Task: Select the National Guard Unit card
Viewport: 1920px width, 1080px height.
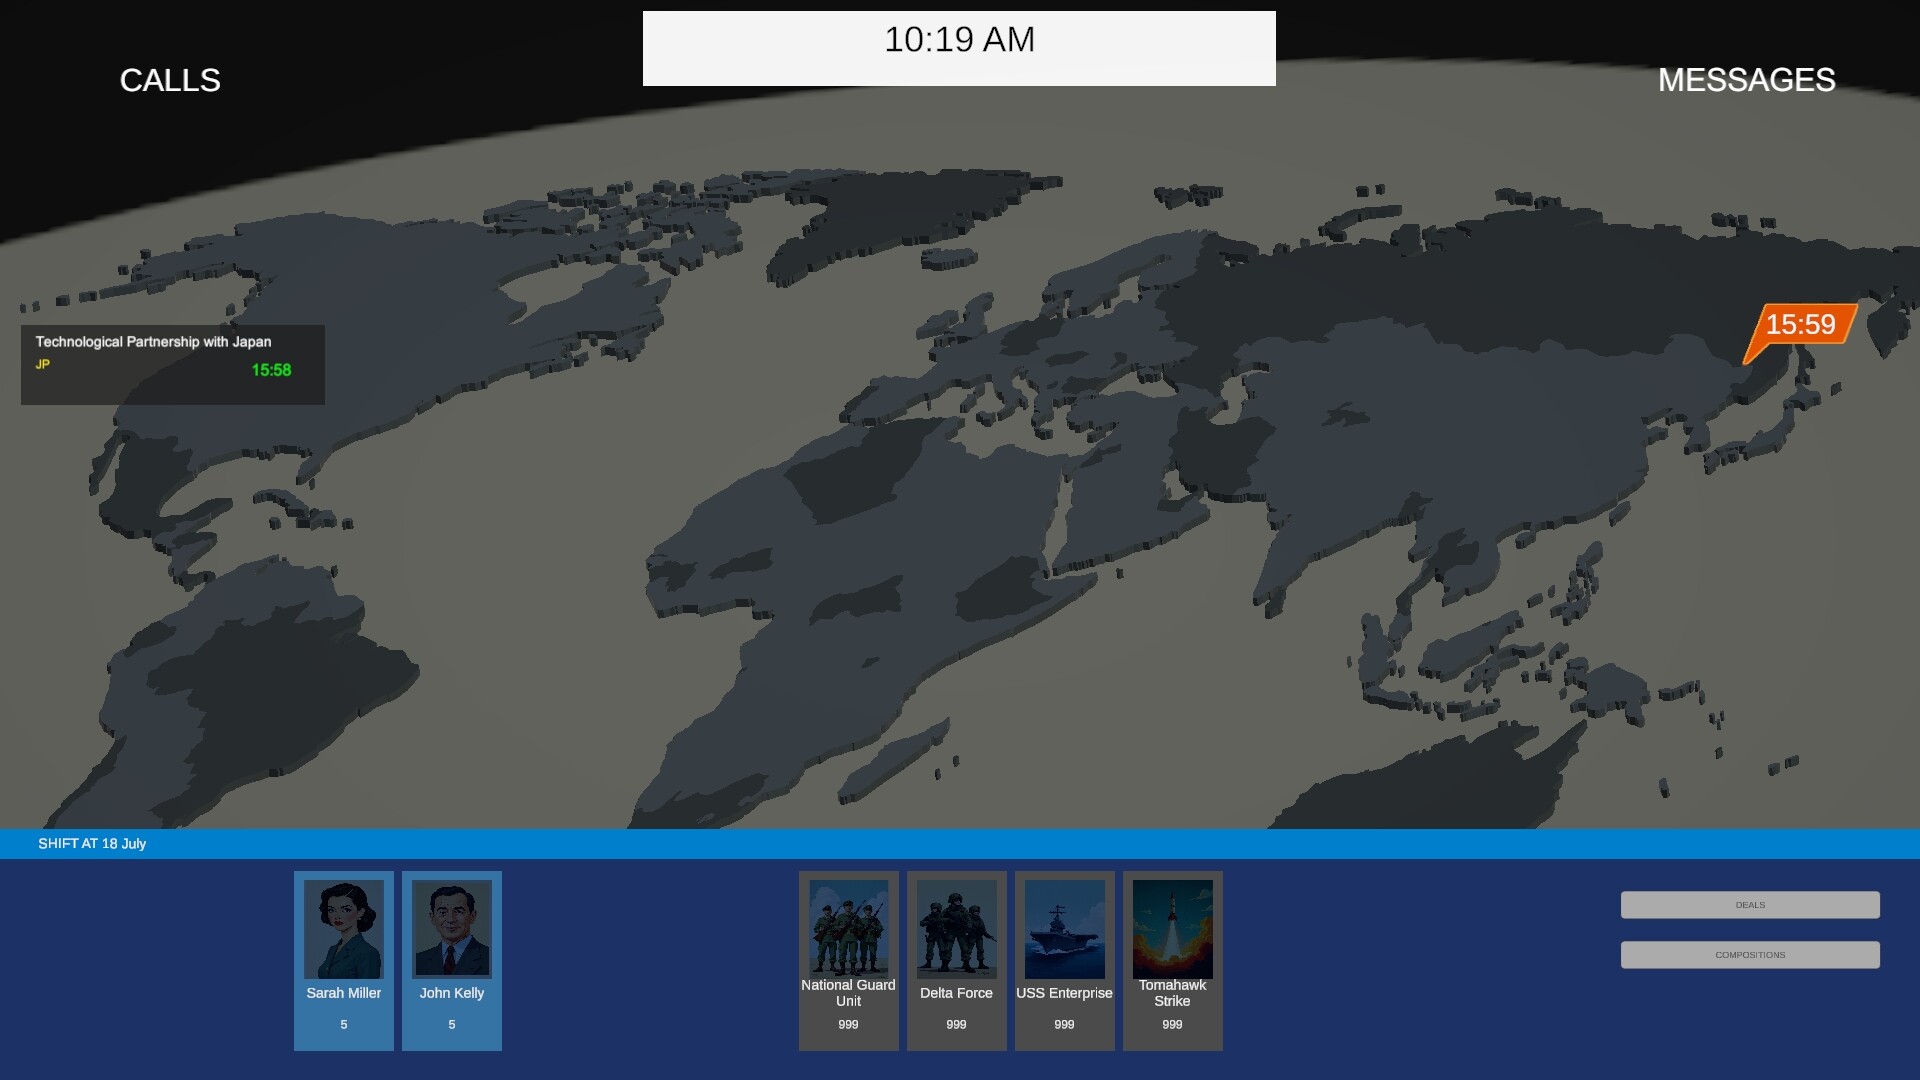Action: 848,960
